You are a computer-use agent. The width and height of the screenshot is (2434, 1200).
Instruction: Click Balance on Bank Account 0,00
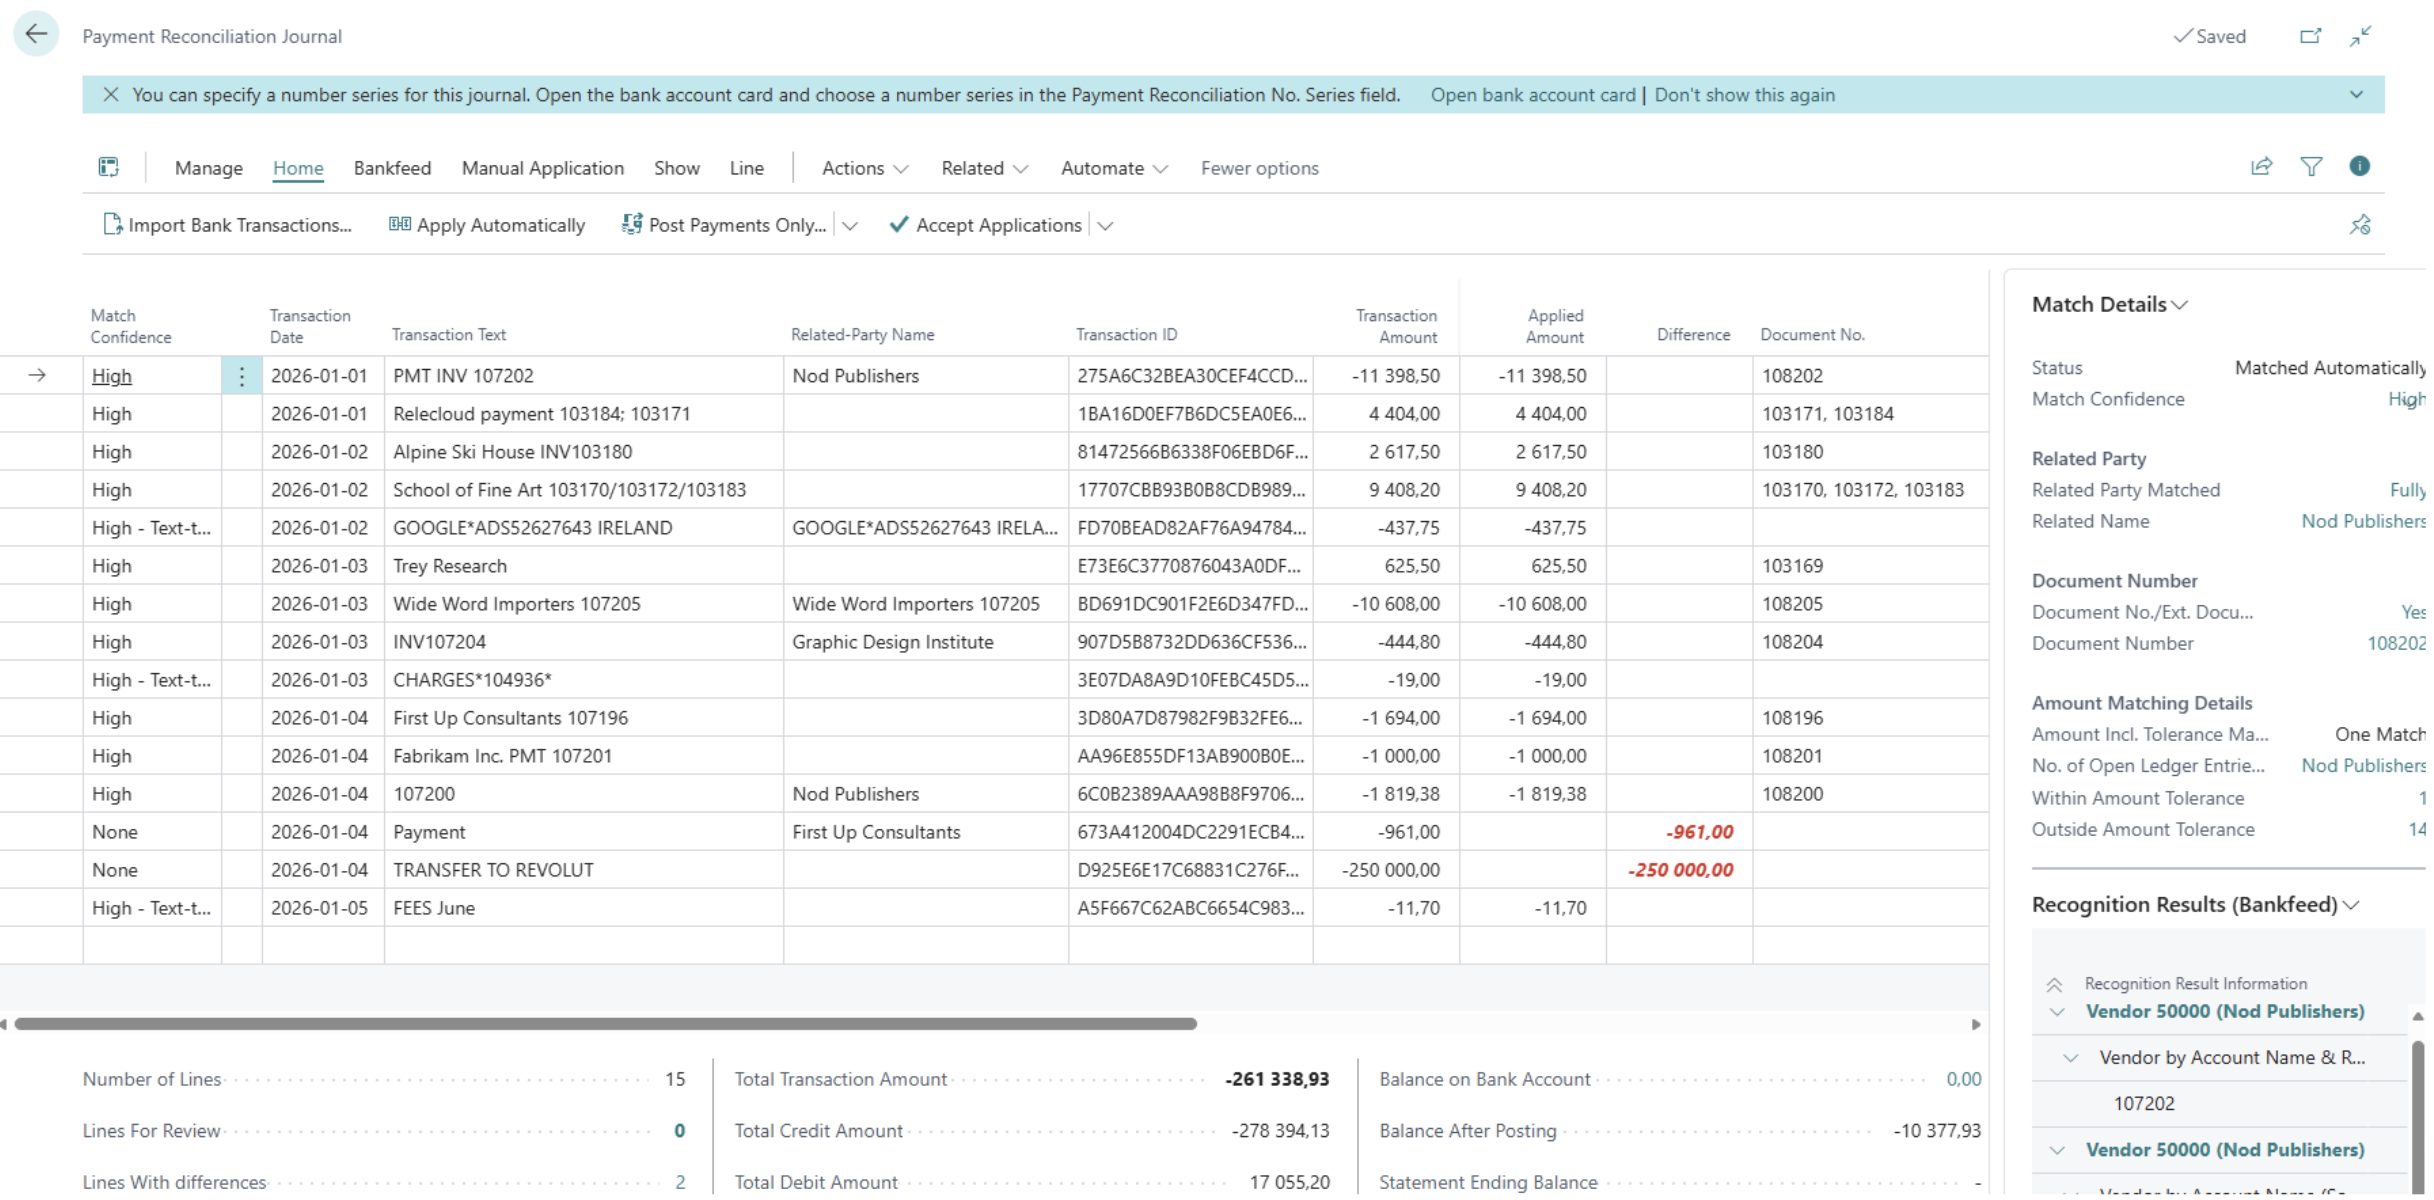(x=1963, y=1079)
